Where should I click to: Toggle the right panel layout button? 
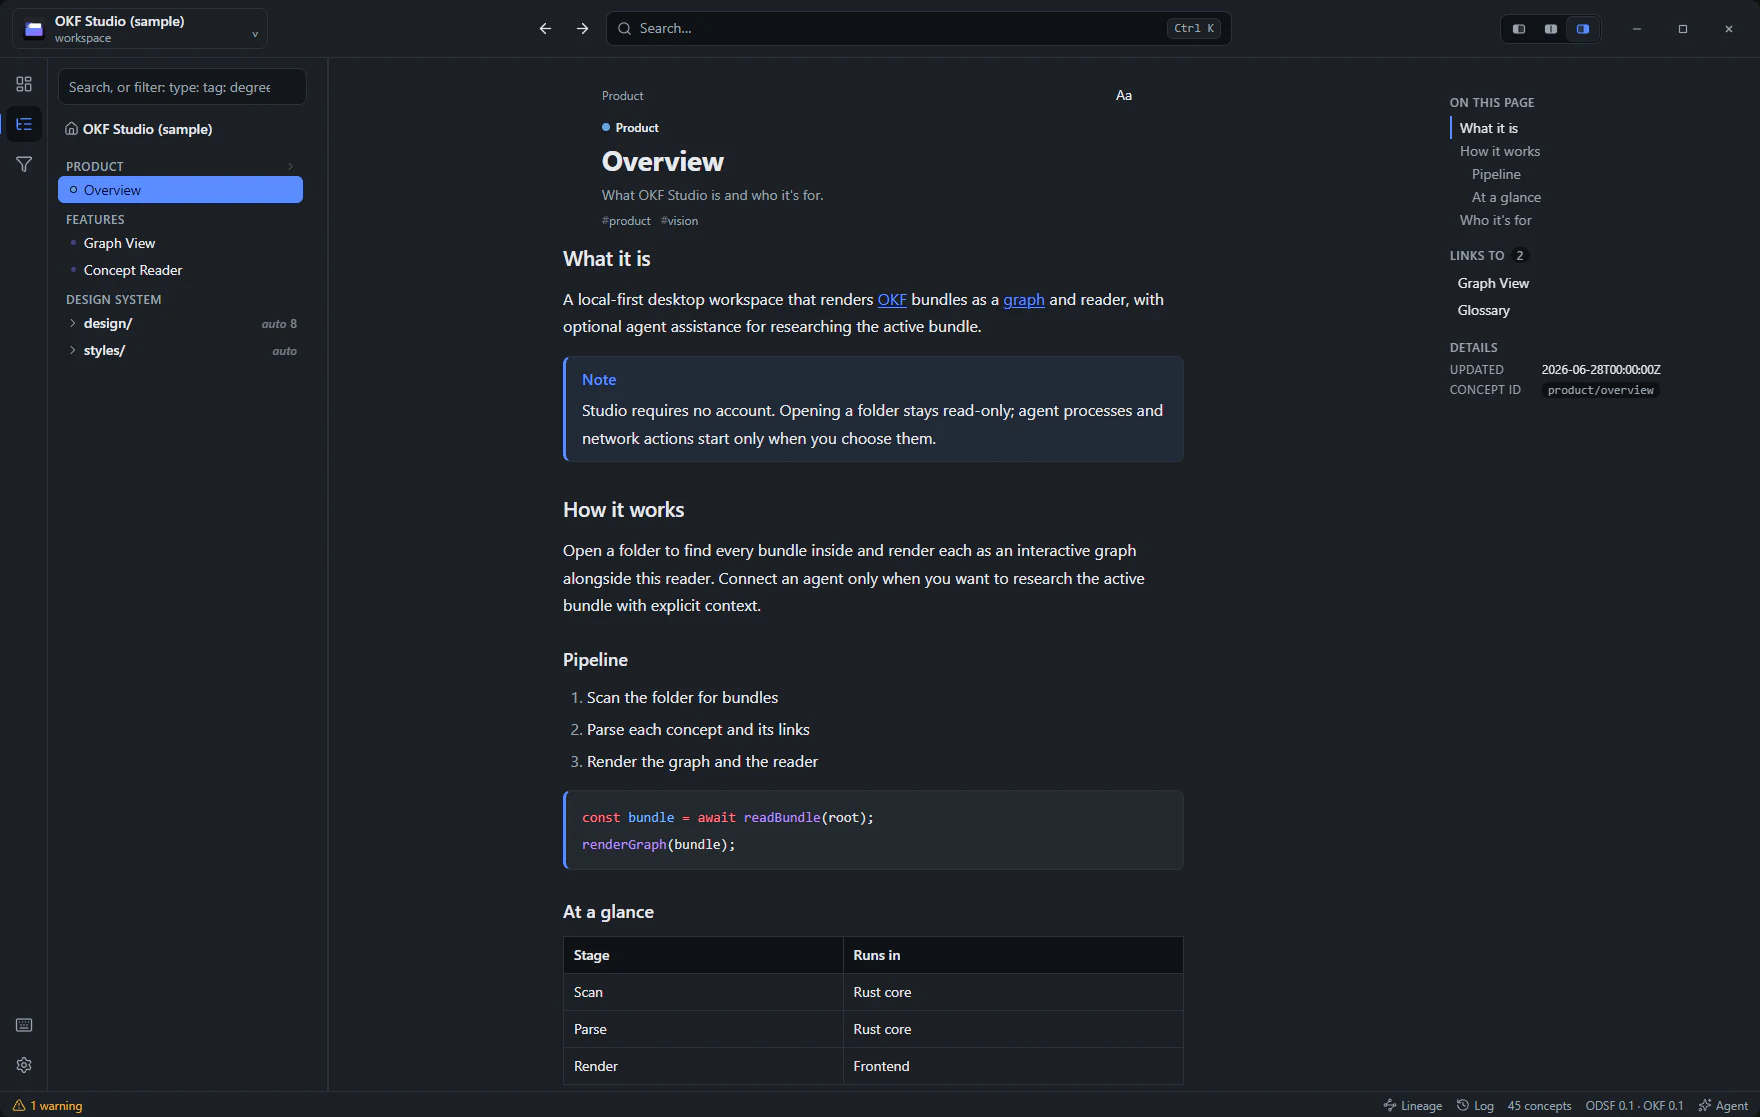point(1583,29)
